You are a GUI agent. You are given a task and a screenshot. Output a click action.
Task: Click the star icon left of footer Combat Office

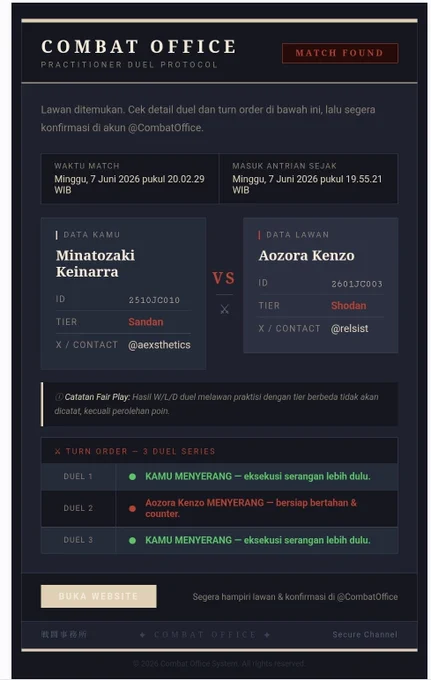[142, 634]
